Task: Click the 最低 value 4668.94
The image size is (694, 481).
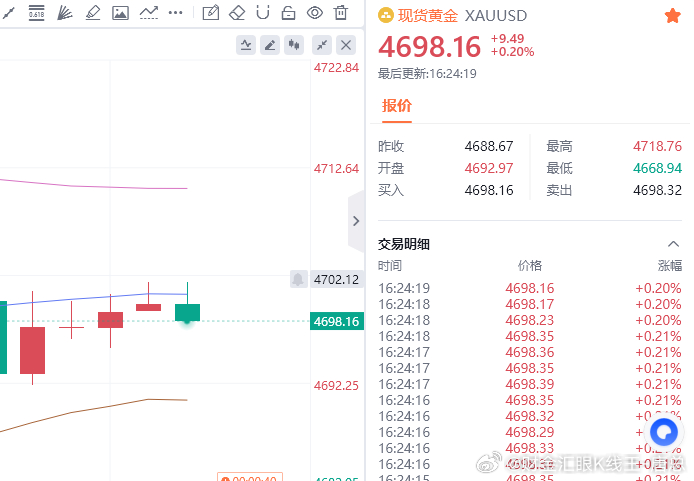Action: coord(657,168)
